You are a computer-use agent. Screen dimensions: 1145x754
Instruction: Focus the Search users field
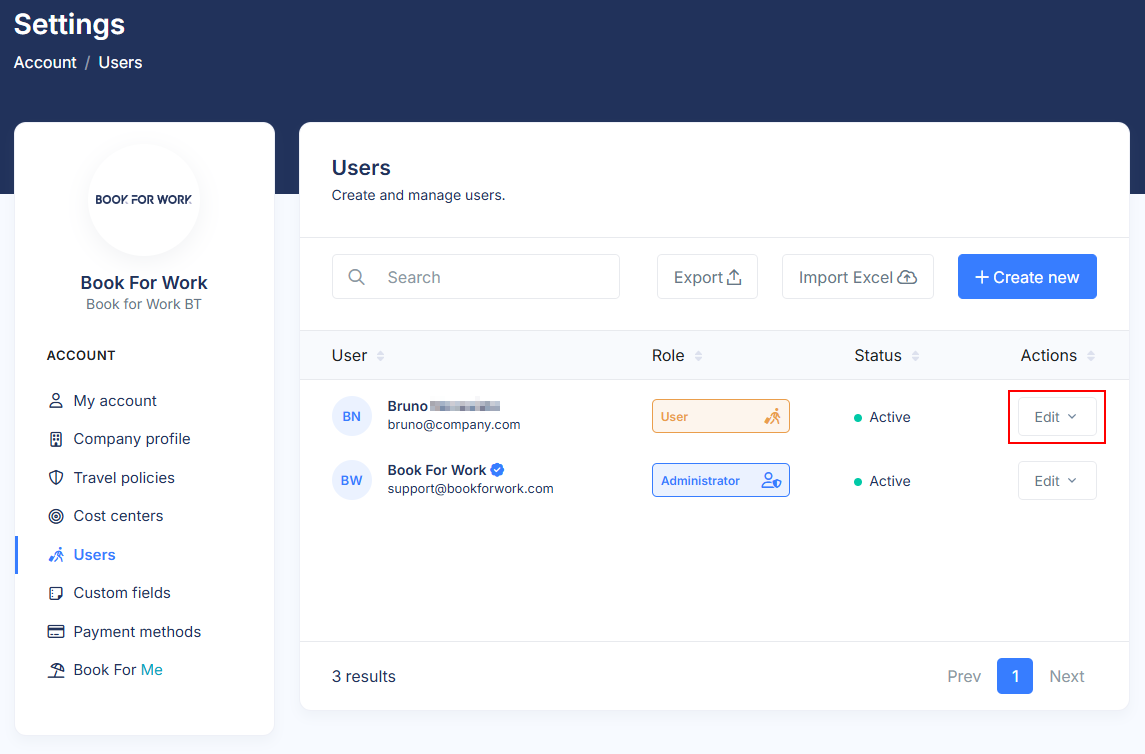[x=475, y=277]
